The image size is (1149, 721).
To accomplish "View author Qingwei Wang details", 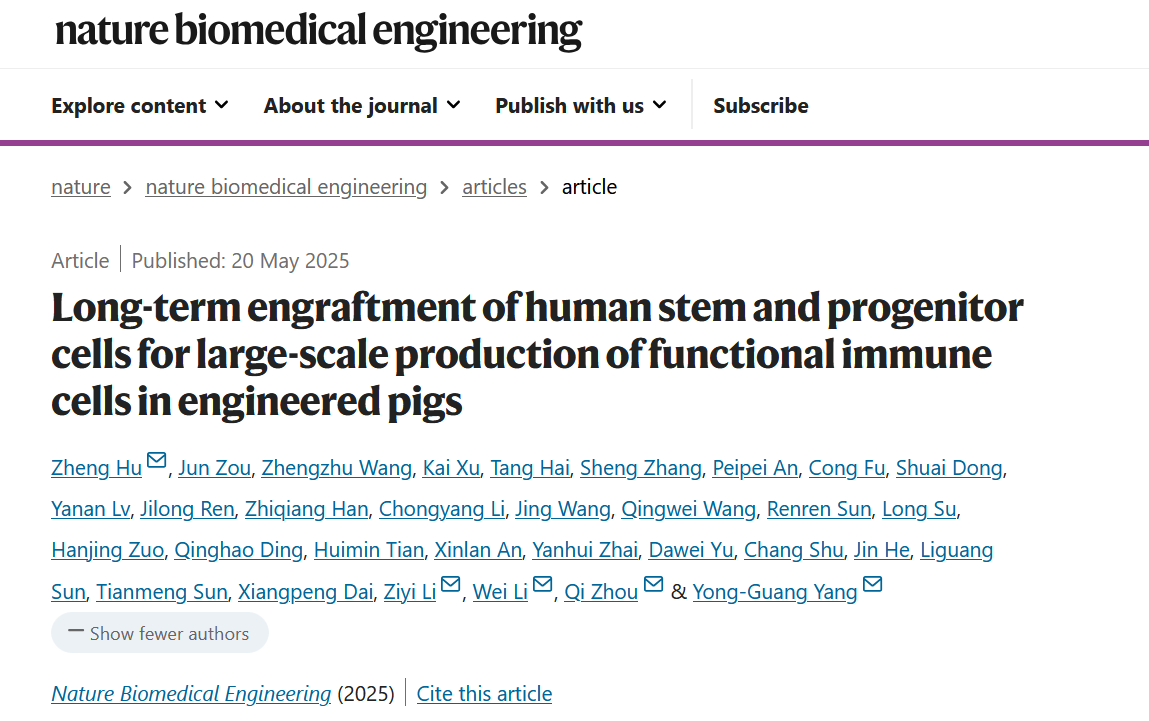I will [688, 509].
